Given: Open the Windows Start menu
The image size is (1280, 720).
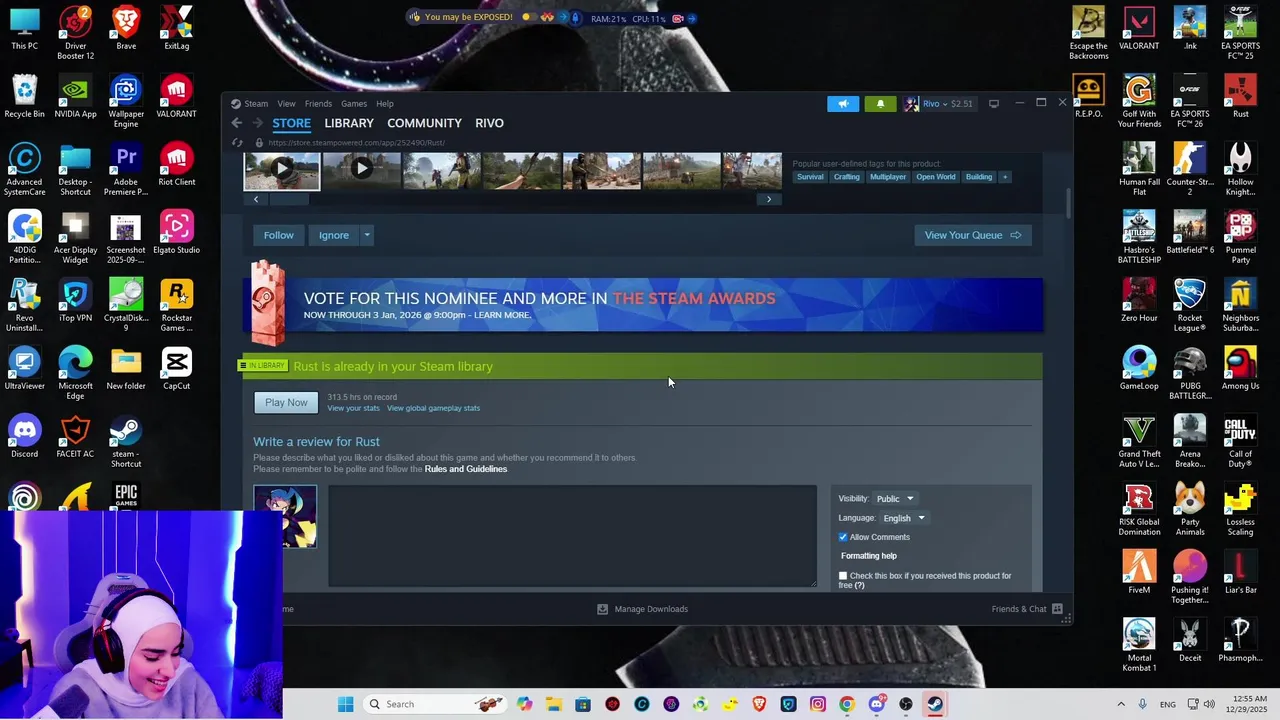Looking at the screenshot, I should click(345, 704).
